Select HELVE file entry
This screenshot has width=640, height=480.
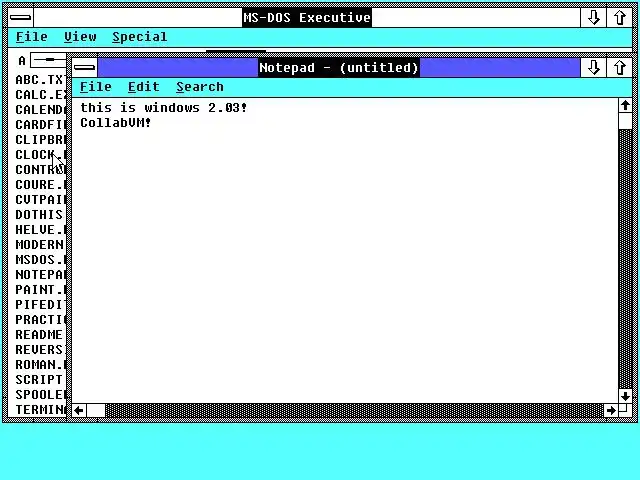tap(40, 230)
